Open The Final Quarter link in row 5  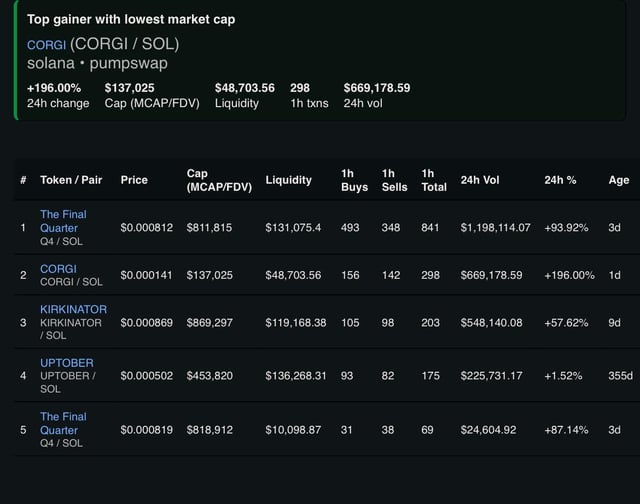point(63,423)
